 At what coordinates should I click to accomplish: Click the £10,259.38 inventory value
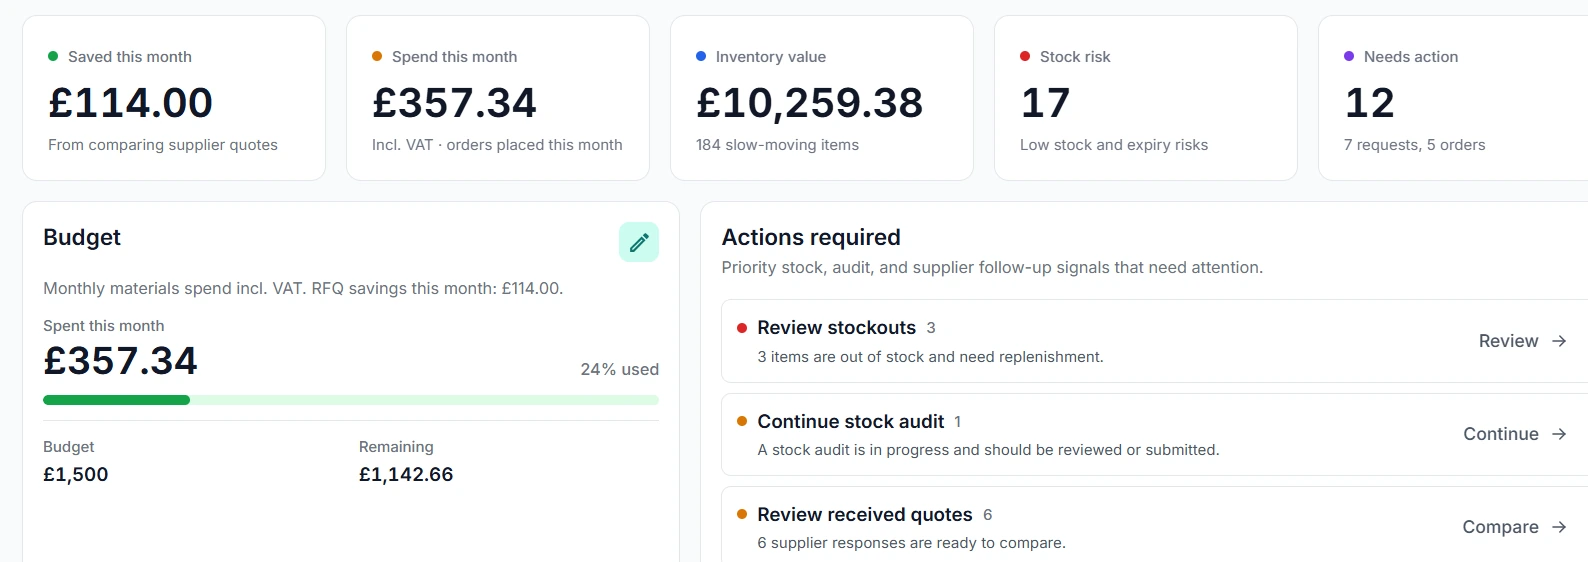click(810, 102)
